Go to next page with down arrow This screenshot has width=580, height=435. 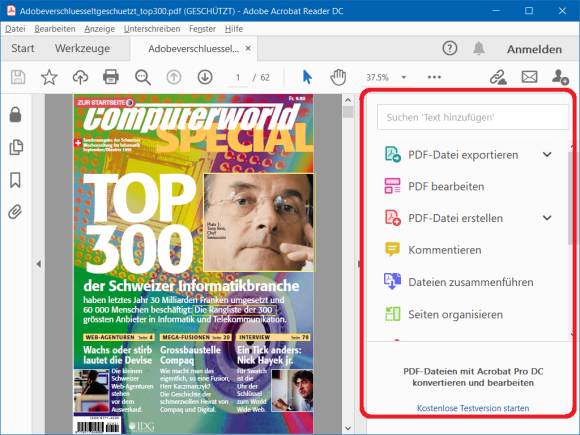[x=205, y=77]
